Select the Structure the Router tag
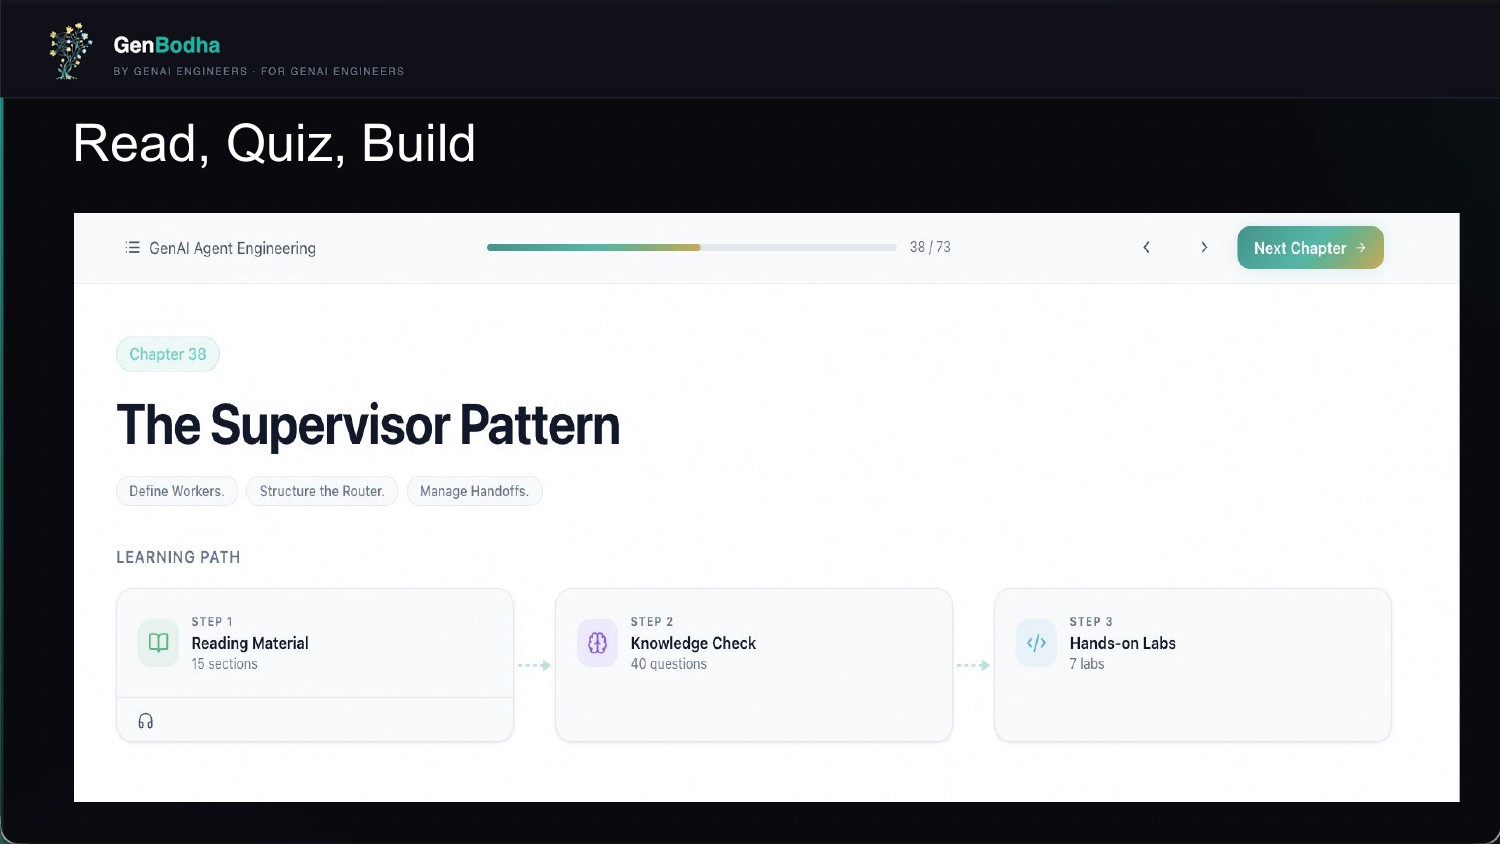The image size is (1500, 844). tap(322, 491)
